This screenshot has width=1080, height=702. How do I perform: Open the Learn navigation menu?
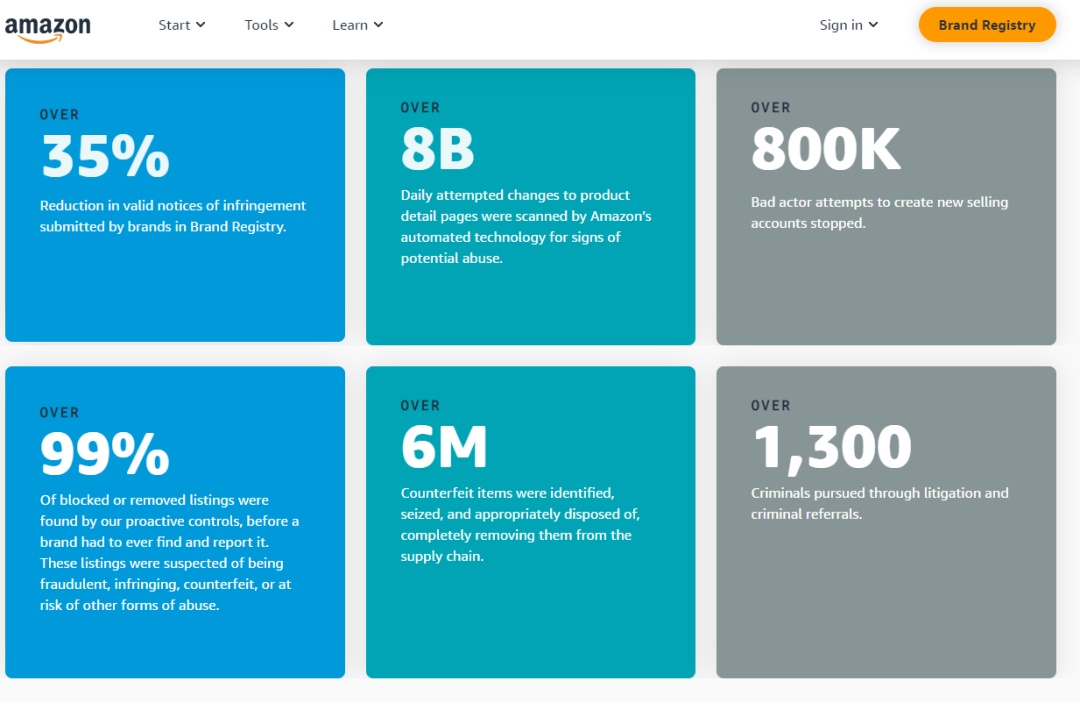pos(349,25)
